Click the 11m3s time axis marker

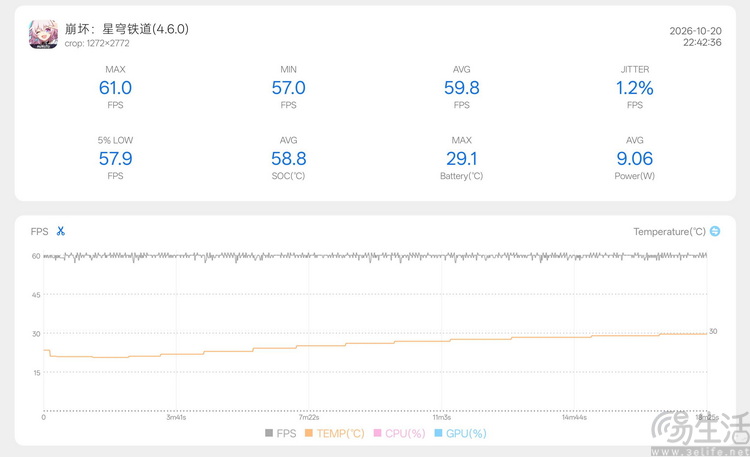tap(441, 417)
